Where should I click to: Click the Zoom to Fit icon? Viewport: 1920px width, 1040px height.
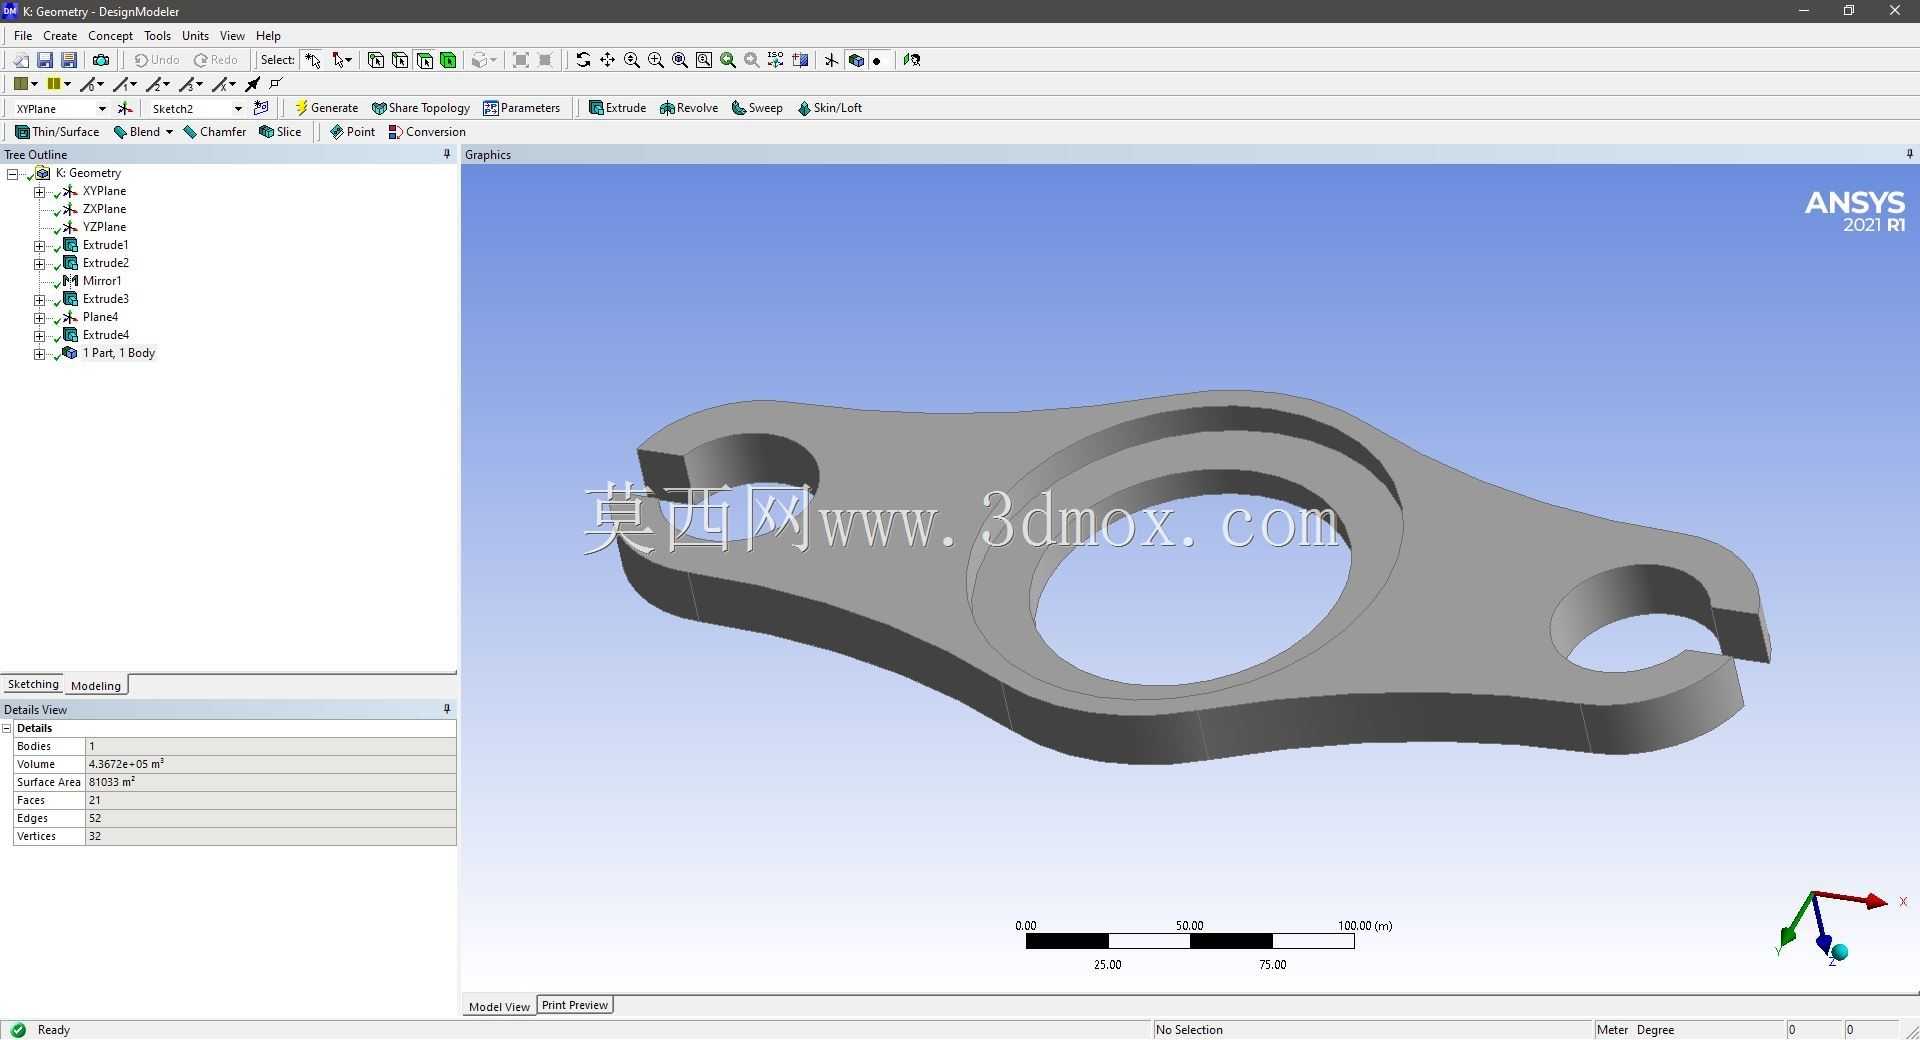coord(680,60)
